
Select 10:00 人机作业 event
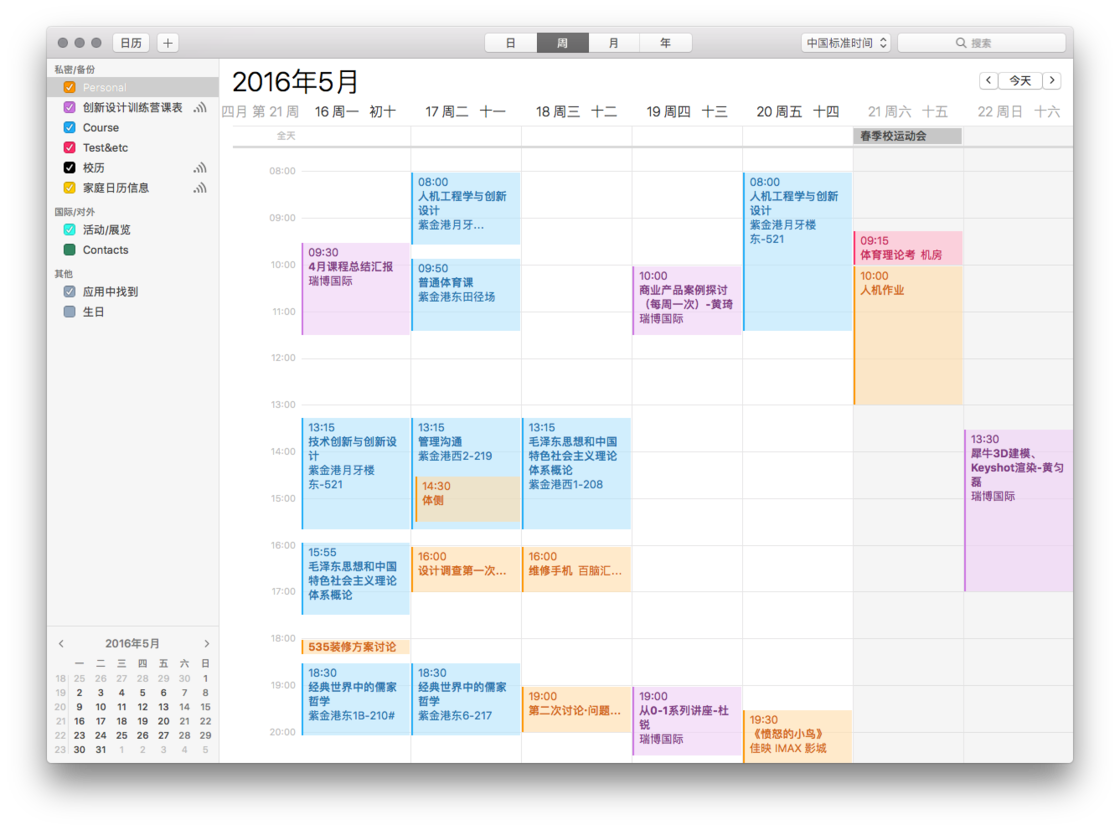click(x=908, y=335)
